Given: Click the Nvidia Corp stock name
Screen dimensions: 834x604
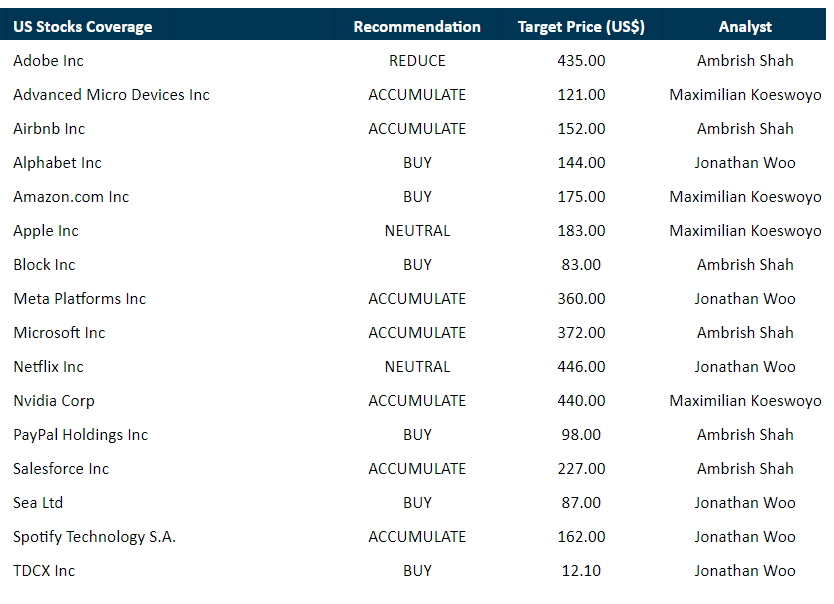Looking at the screenshot, I should [x=54, y=401].
